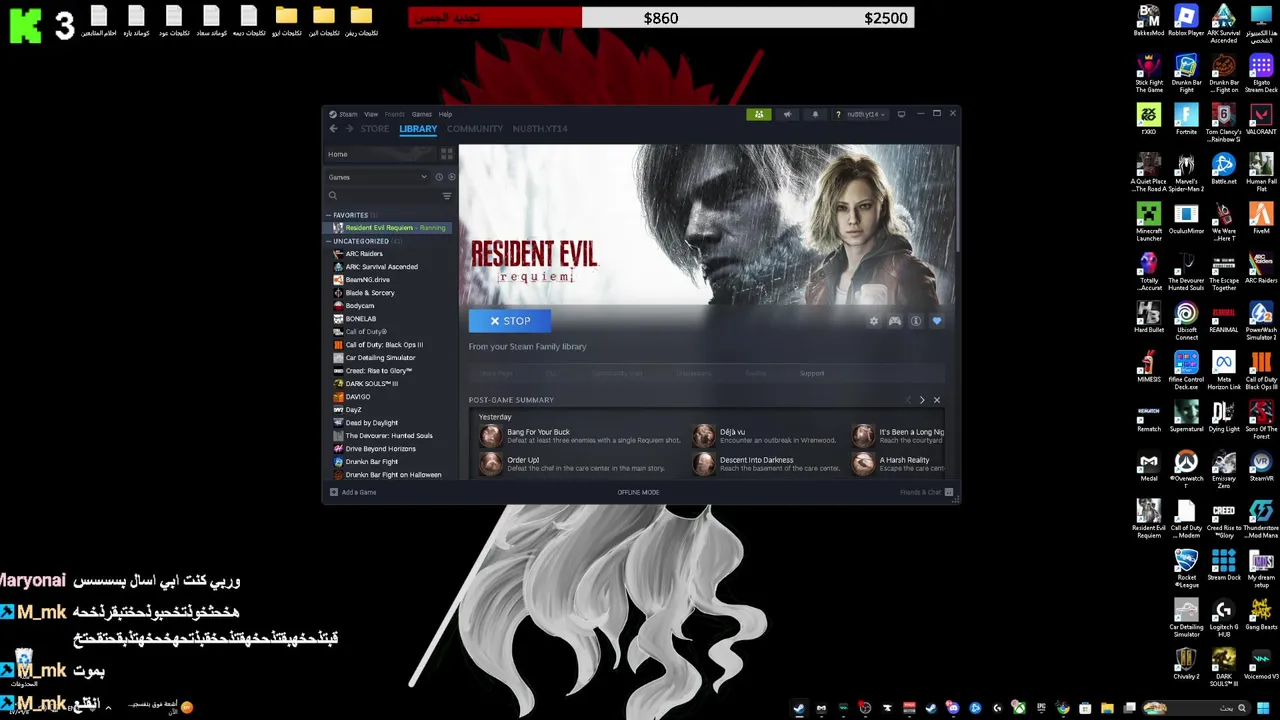Open the Games menu in Steam
The image size is (1280, 720).
(422, 114)
